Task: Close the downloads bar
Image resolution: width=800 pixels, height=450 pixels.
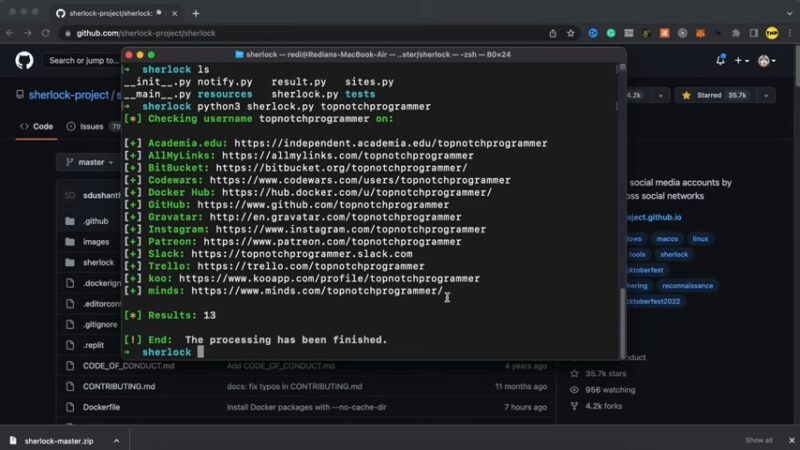Action: coord(791,440)
